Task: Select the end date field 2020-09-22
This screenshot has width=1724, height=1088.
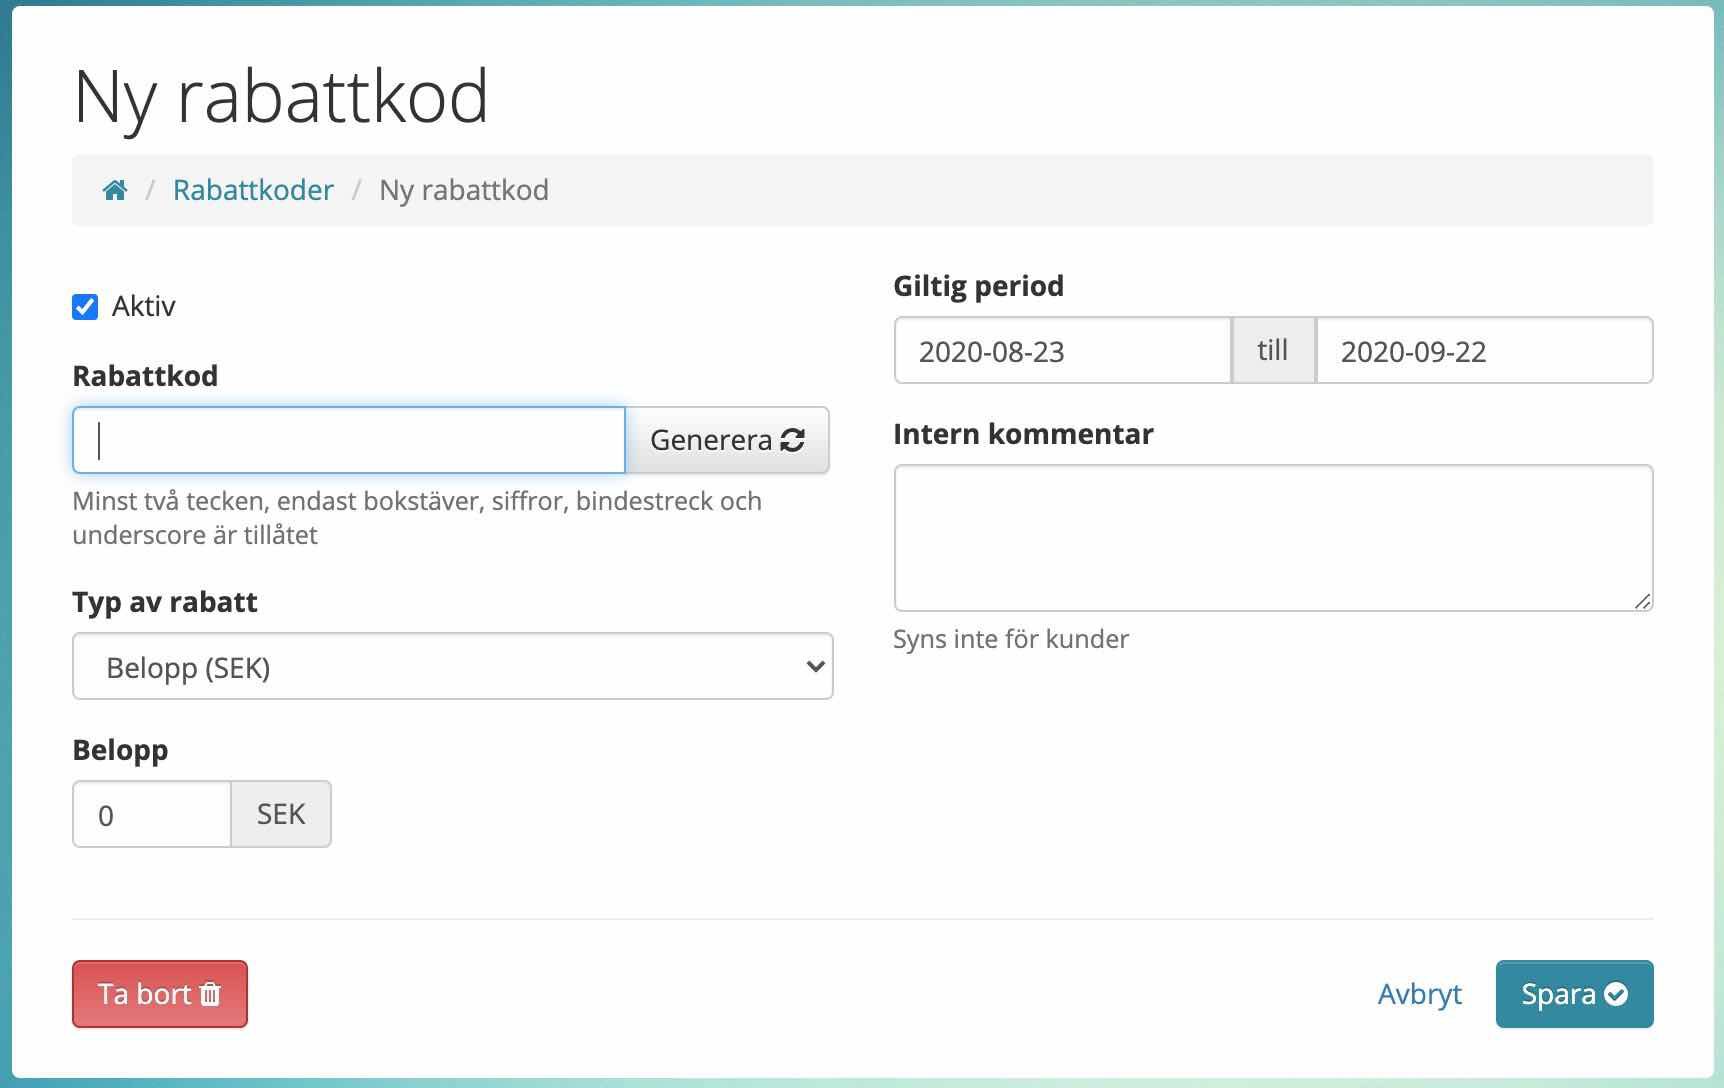Action: [x=1484, y=351]
